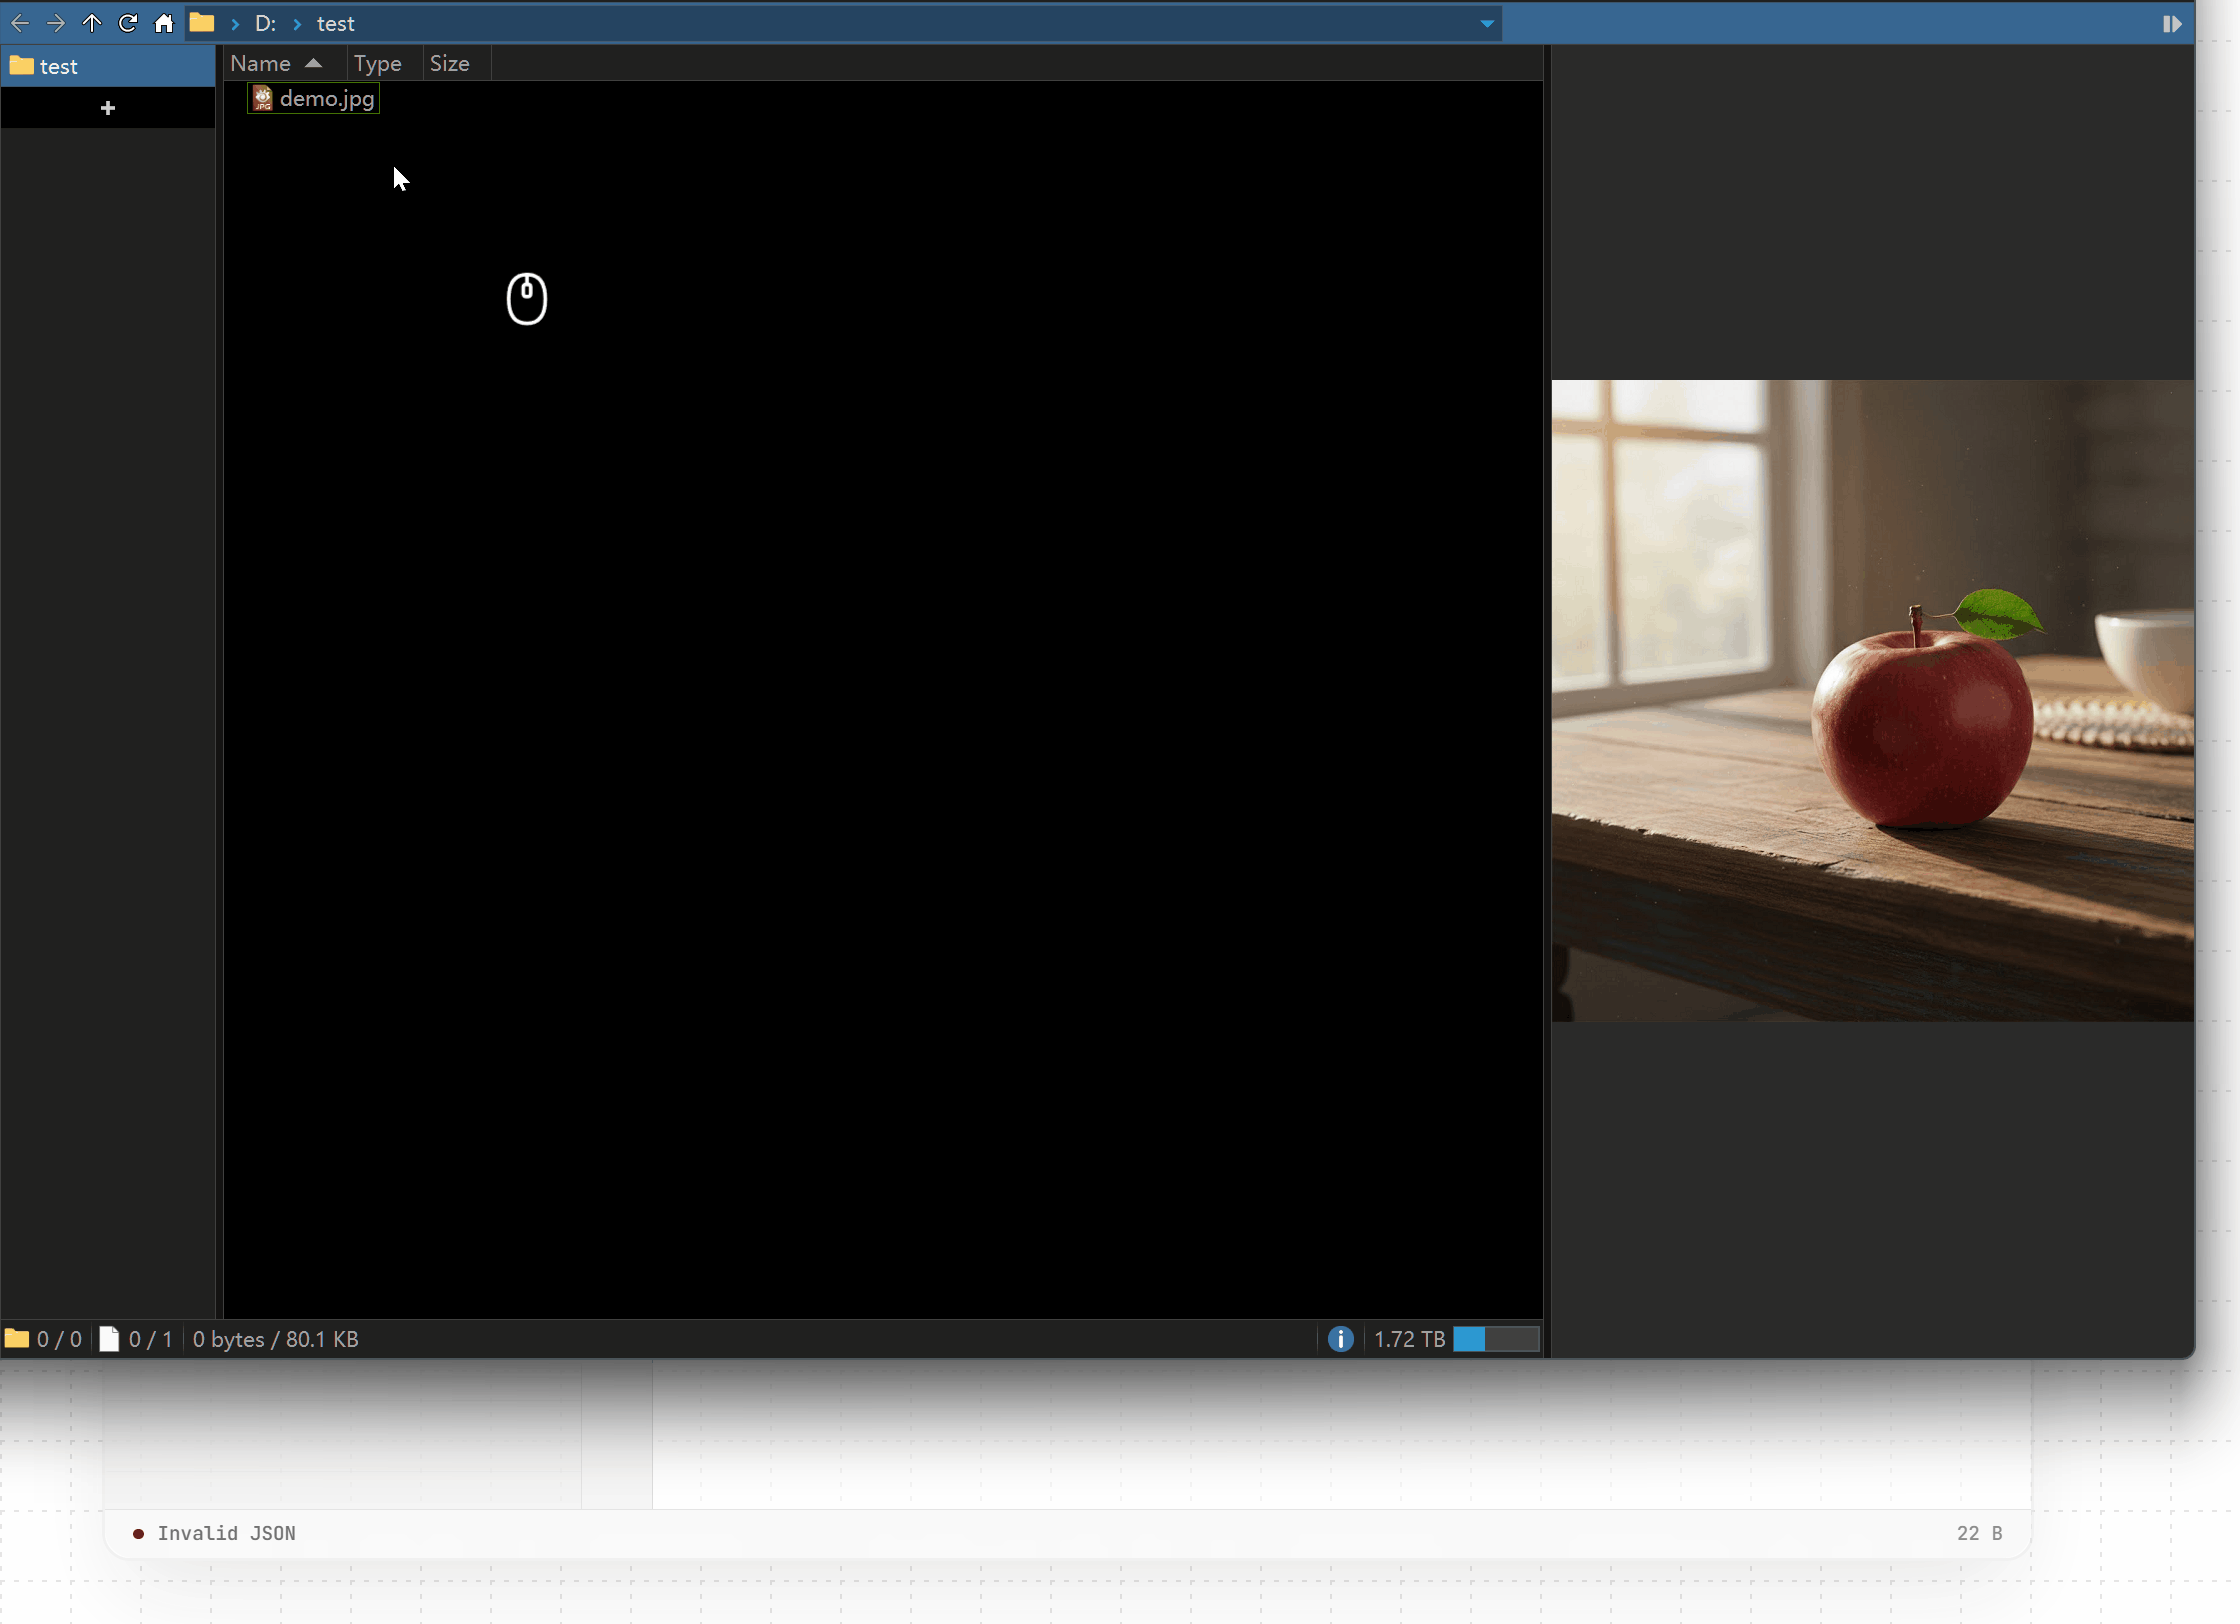
Task: Select the demo.jpg file entry
Action: [326, 97]
